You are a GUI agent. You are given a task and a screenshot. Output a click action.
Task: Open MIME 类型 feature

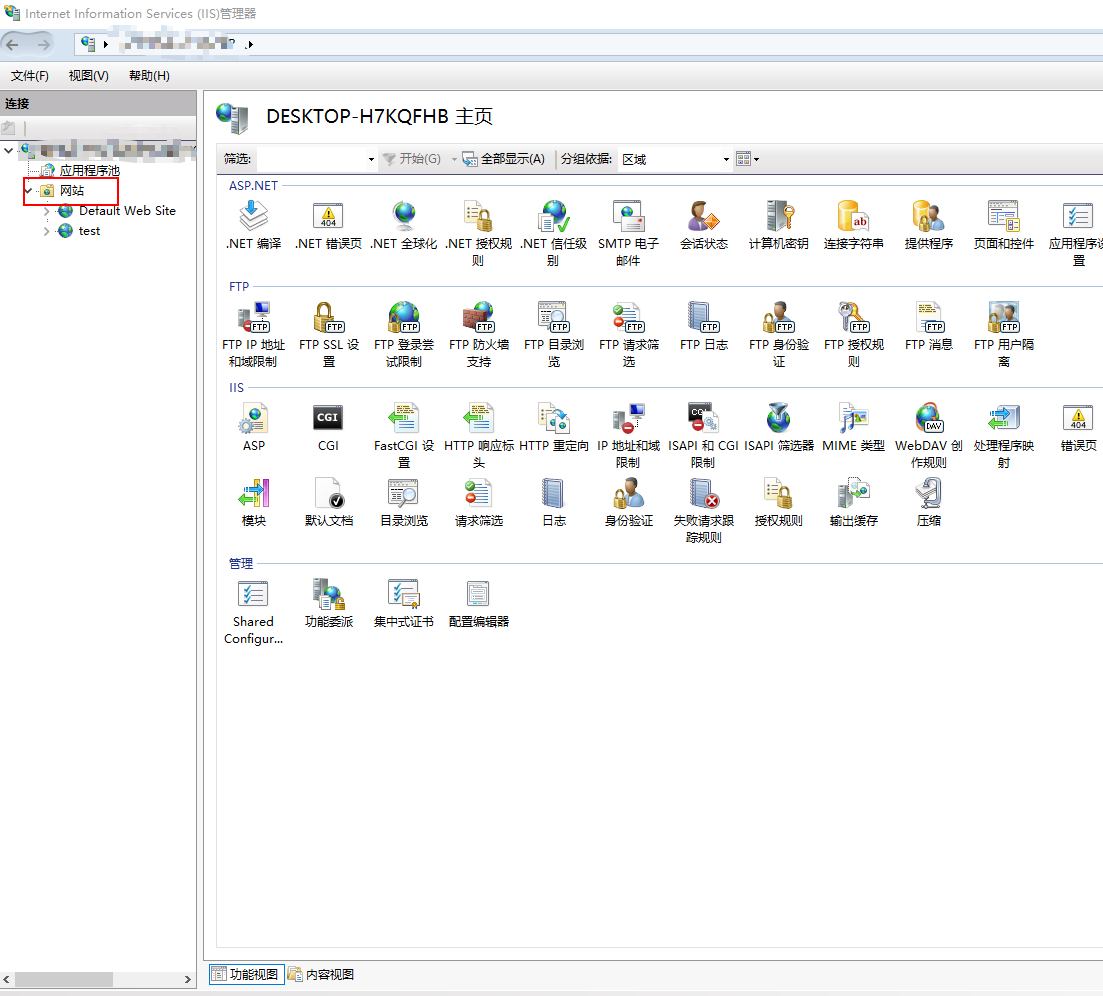(x=853, y=428)
